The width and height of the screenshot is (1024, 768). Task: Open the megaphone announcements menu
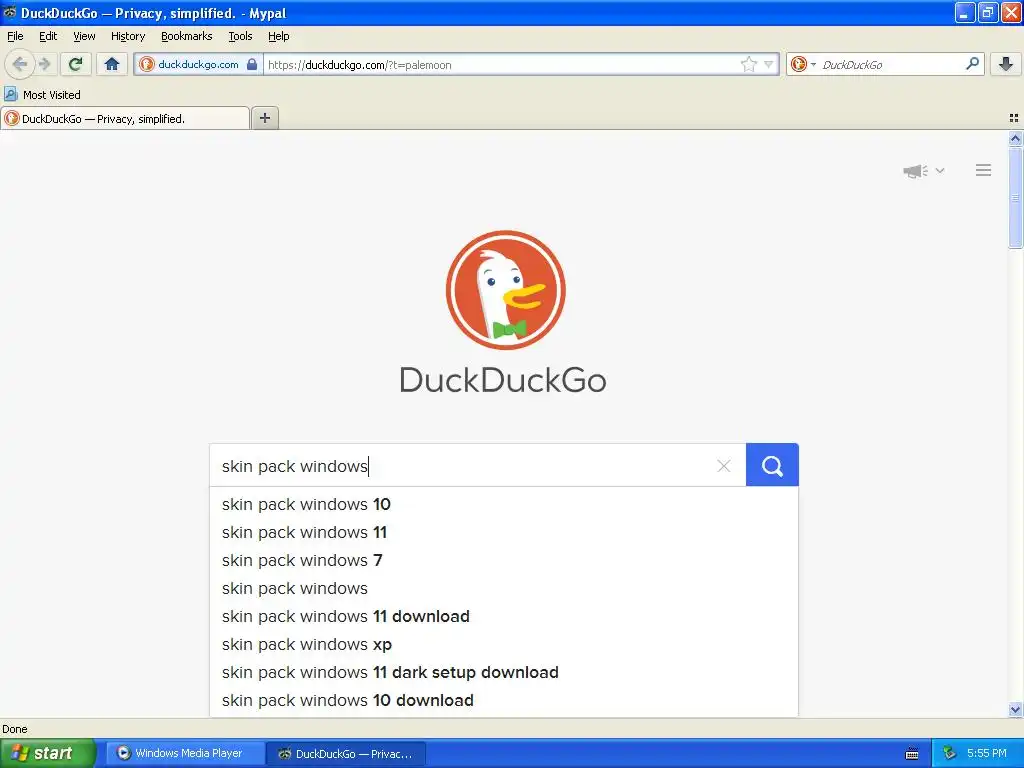(x=923, y=171)
